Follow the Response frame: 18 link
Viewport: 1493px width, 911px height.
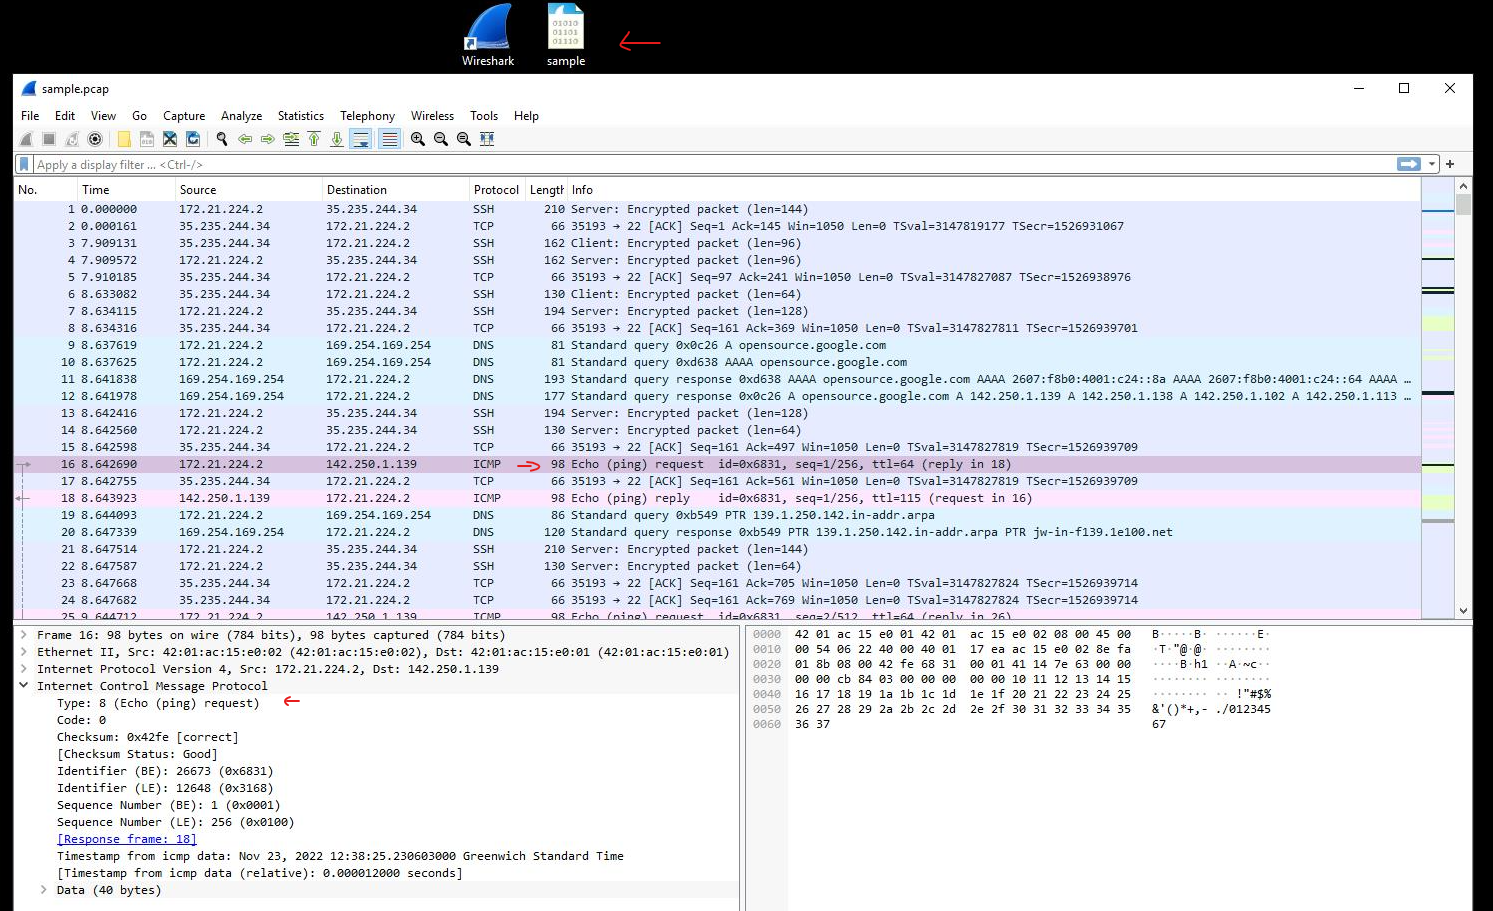[127, 839]
